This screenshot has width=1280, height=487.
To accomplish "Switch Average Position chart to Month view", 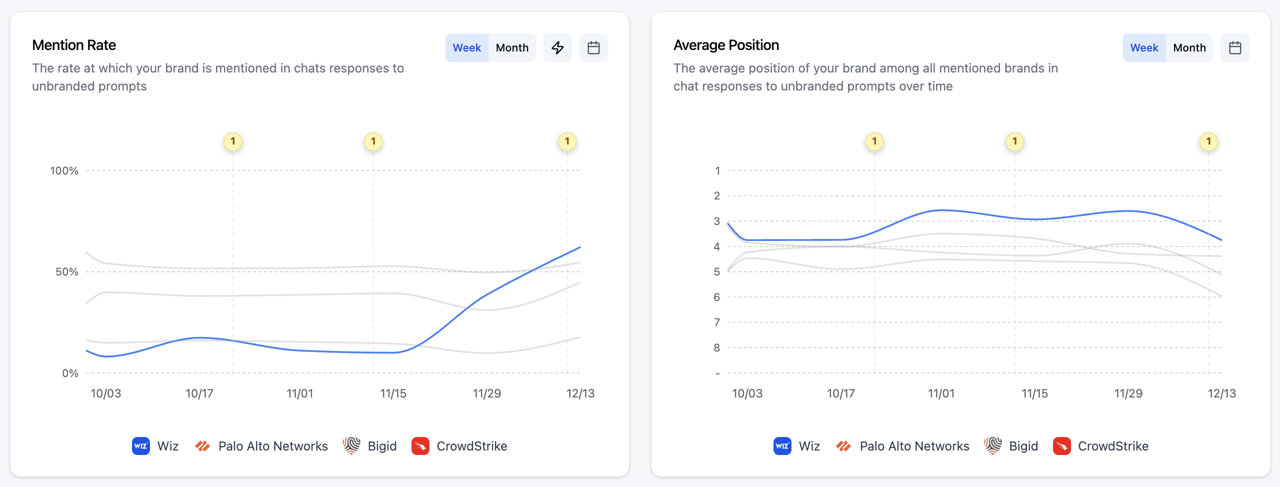I will click(x=1189, y=48).
